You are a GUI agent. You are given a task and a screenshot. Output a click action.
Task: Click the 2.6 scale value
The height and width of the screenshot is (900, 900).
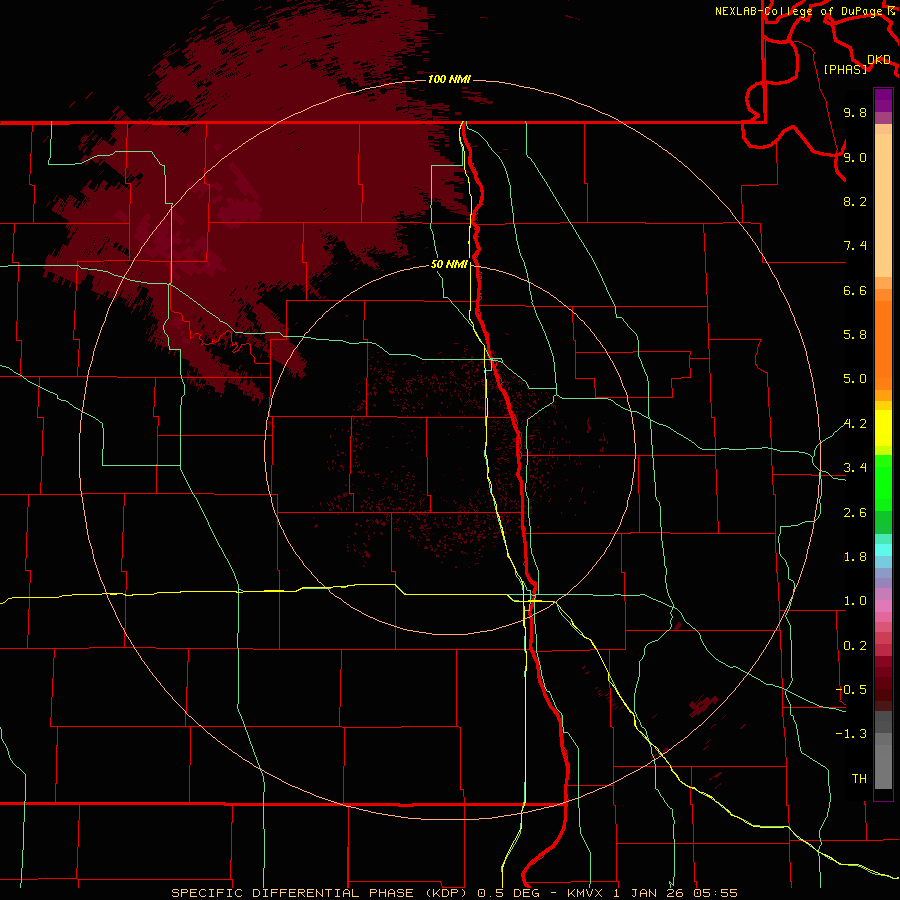[x=855, y=513]
